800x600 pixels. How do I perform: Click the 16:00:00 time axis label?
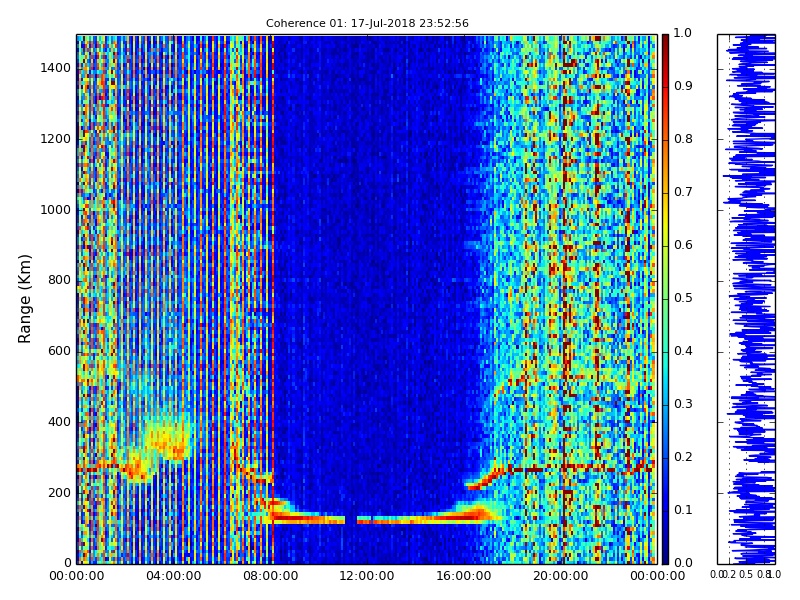pyautogui.click(x=464, y=576)
